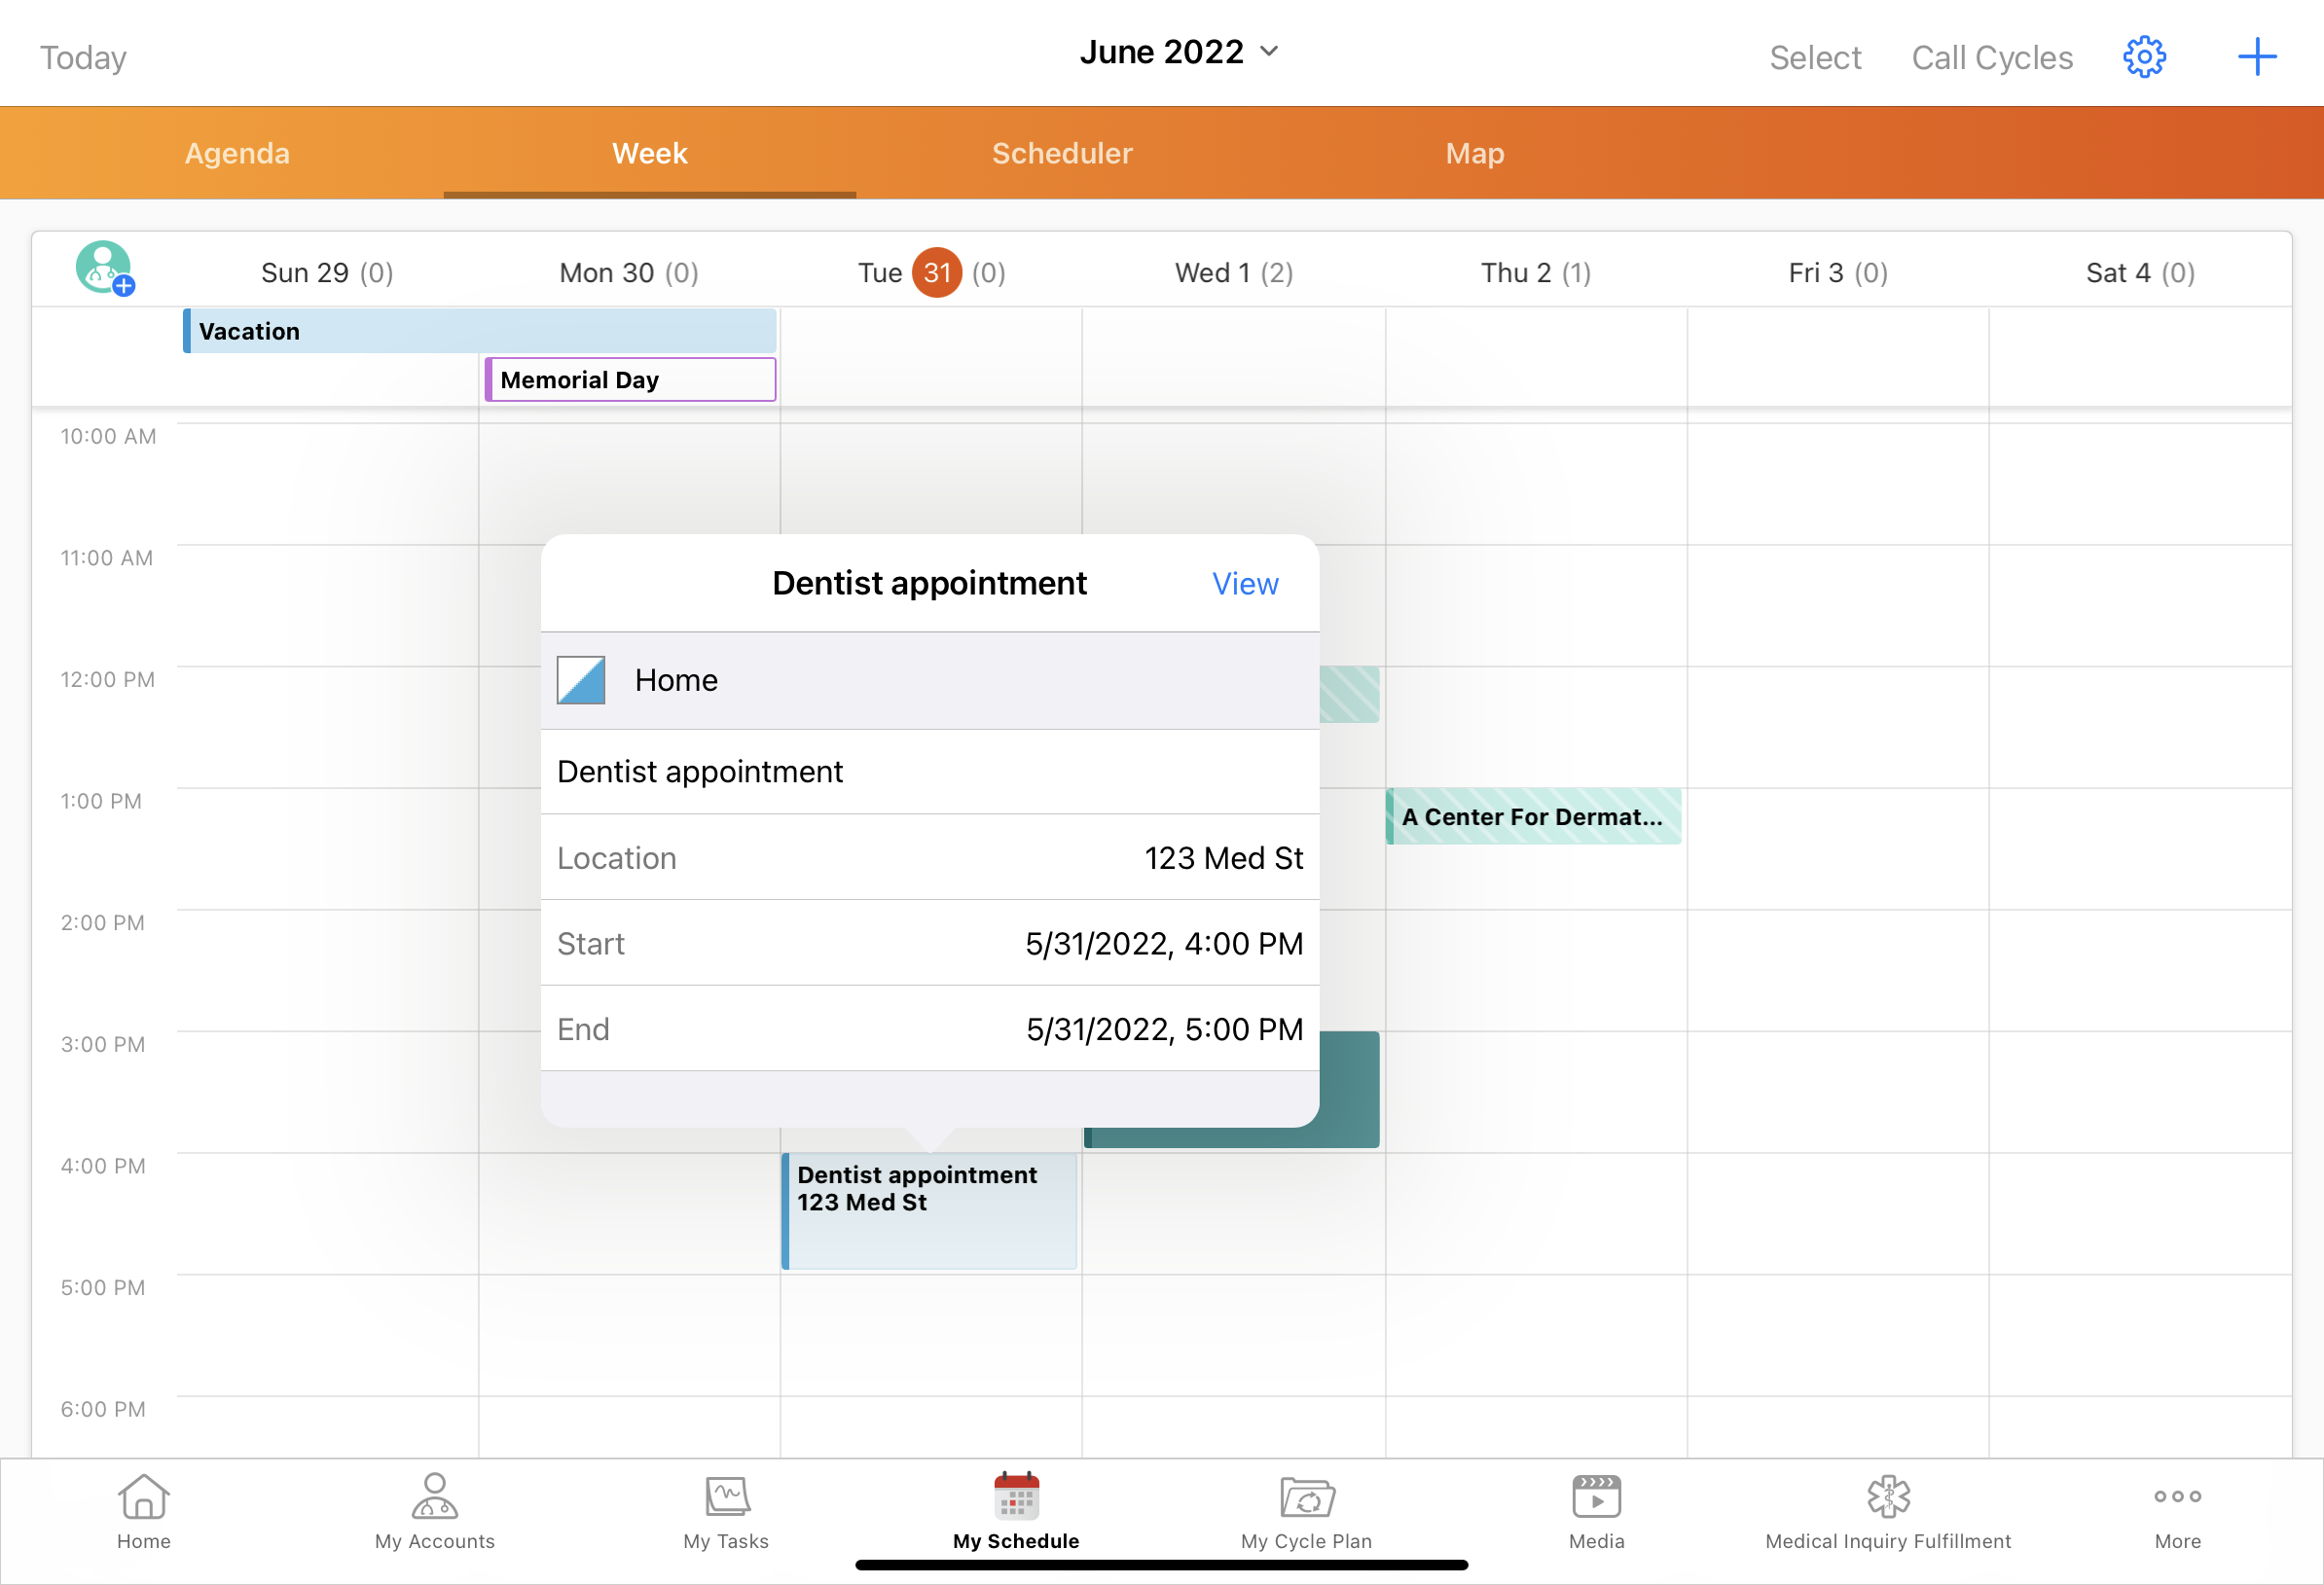2324x1585 pixels.
Task: Expand the June 2022 month dropdown
Action: point(1178,52)
